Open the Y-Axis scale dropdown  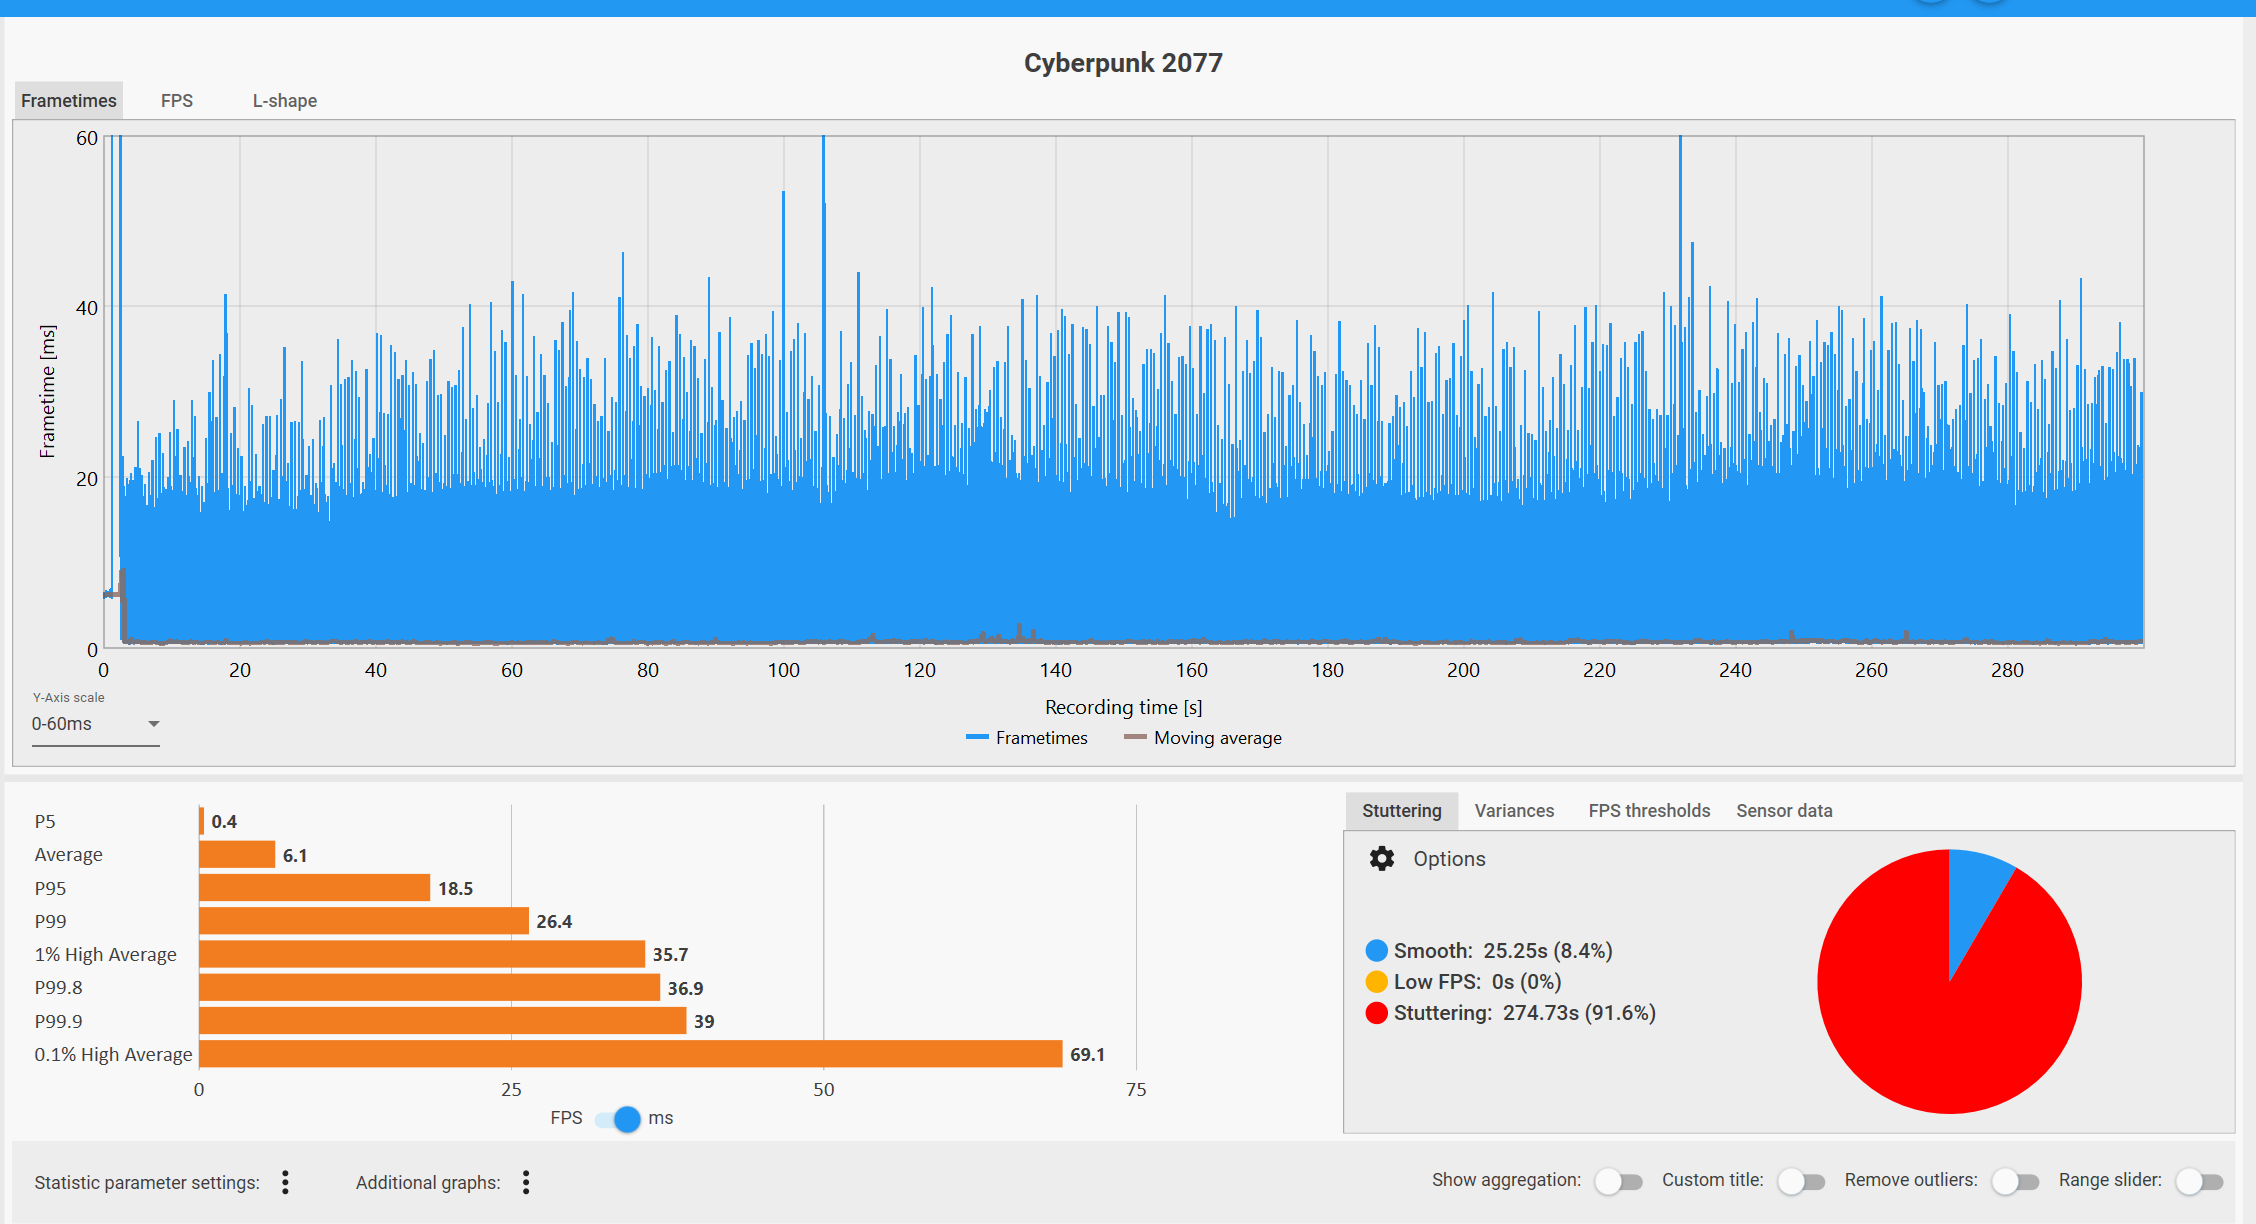click(x=95, y=724)
